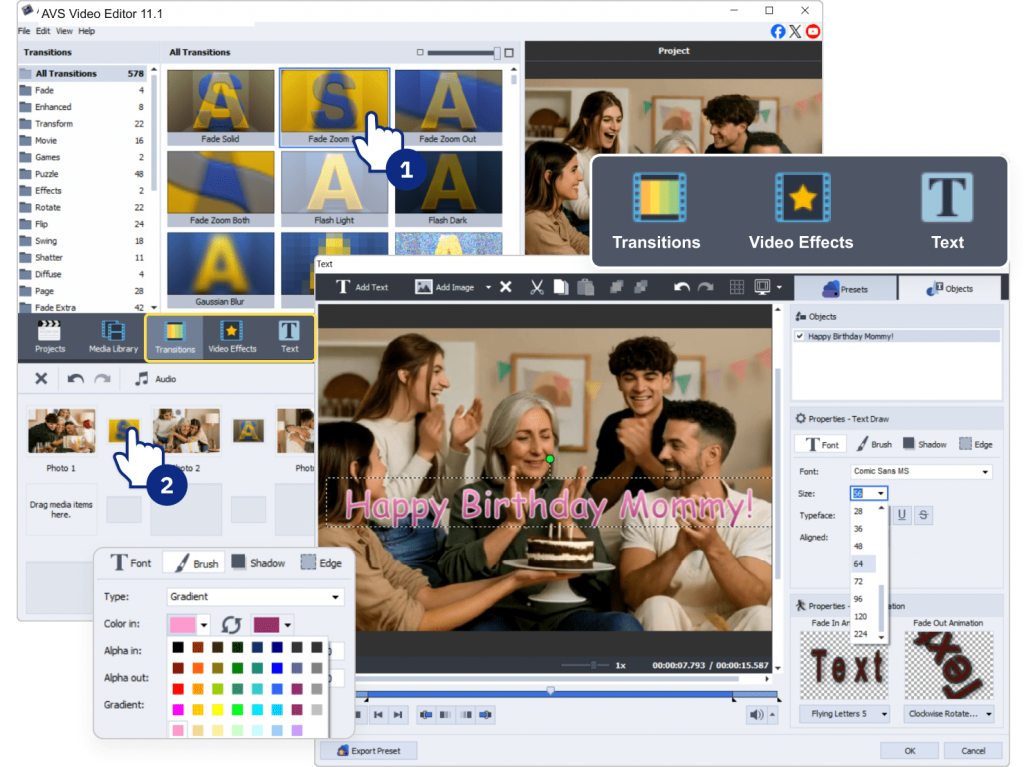Click the Cut scissors icon

pyautogui.click(x=537, y=287)
